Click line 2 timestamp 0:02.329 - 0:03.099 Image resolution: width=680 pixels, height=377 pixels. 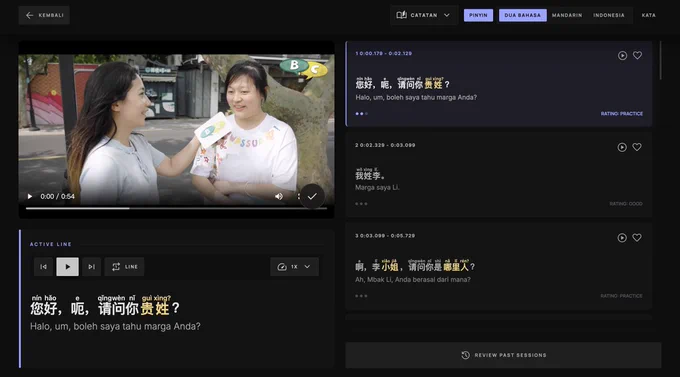pyautogui.click(x=385, y=145)
